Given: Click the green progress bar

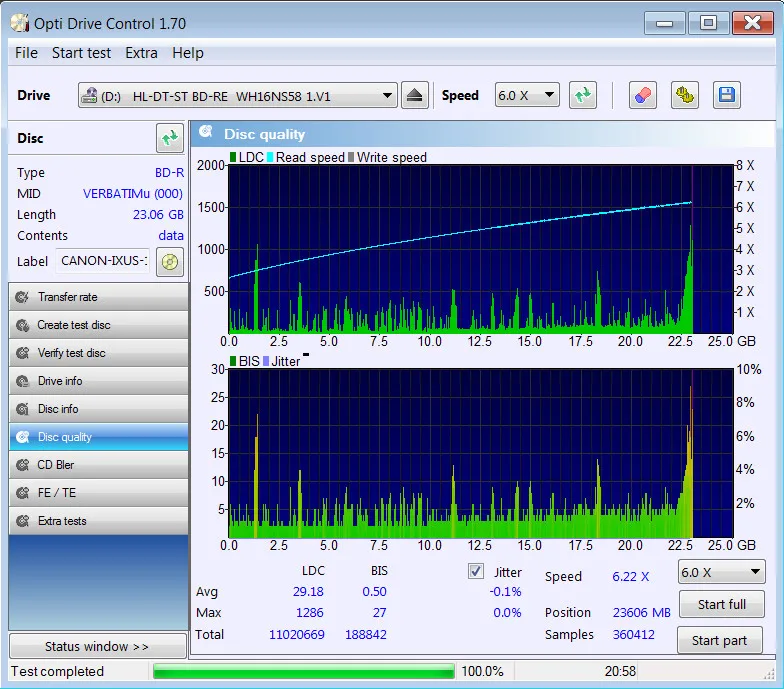Looking at the screenshot, I should [303, 672].
